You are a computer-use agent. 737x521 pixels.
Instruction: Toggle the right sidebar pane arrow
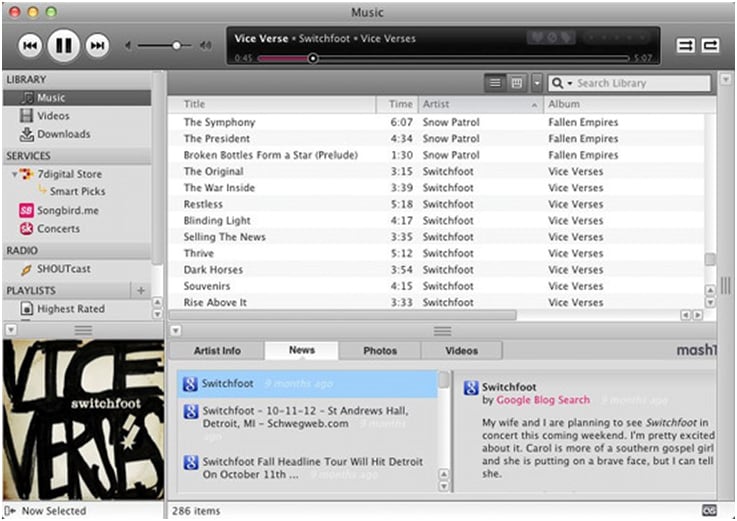[726, 79]
